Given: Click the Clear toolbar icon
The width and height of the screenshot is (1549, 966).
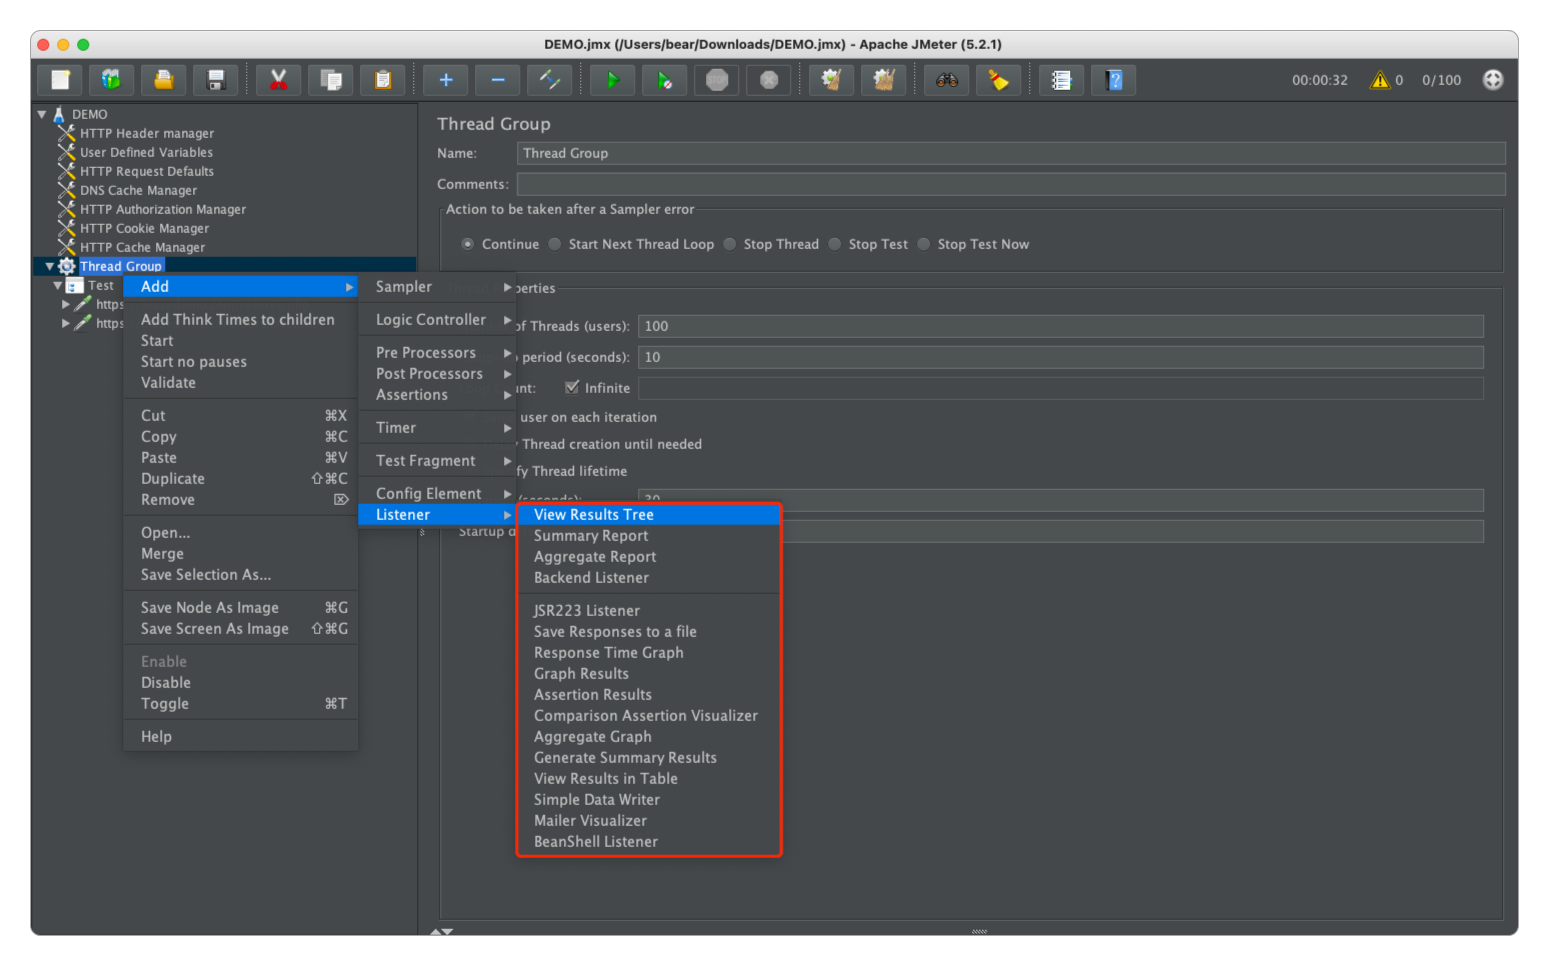Looking at the screenshot, I should tap(831, 80).
